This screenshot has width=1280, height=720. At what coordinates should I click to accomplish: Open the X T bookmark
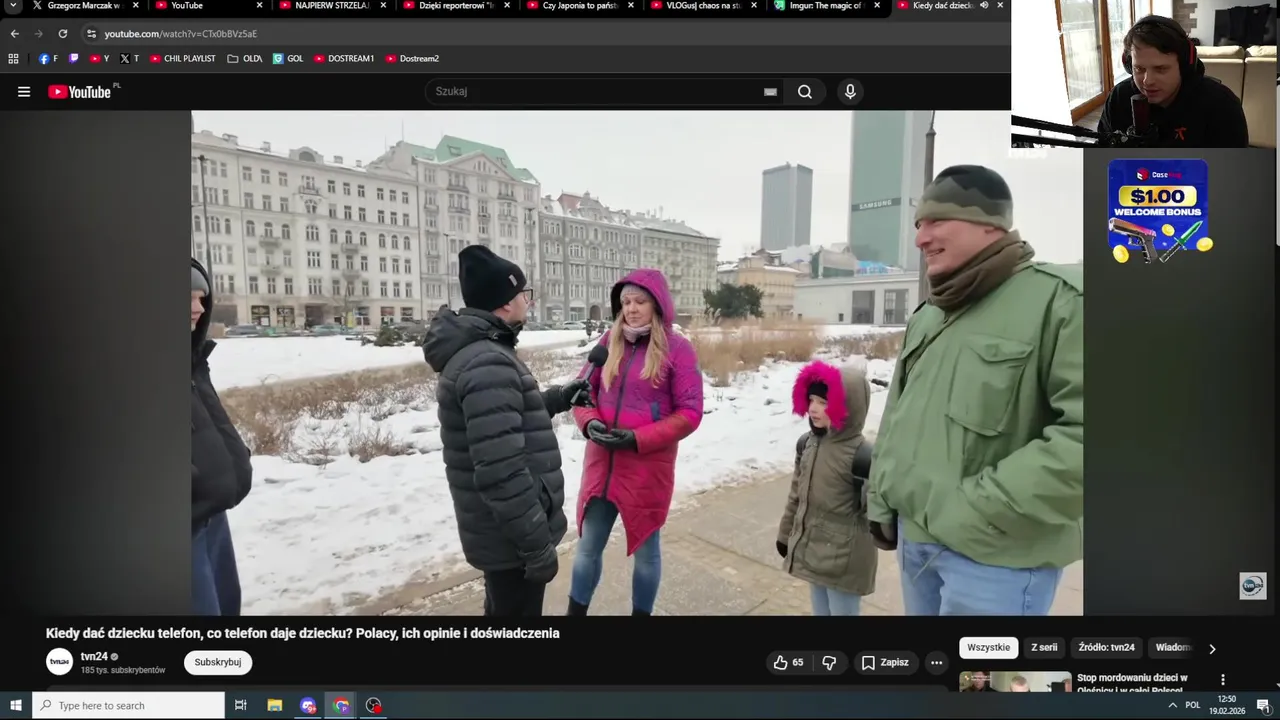coord(130,59)
